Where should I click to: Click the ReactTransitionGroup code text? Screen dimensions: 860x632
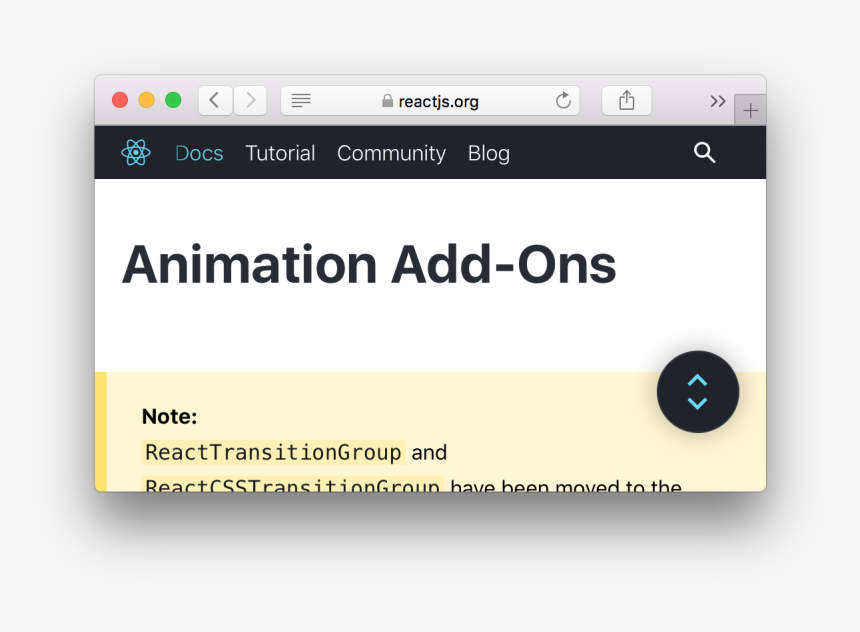(x=273, y=452)
